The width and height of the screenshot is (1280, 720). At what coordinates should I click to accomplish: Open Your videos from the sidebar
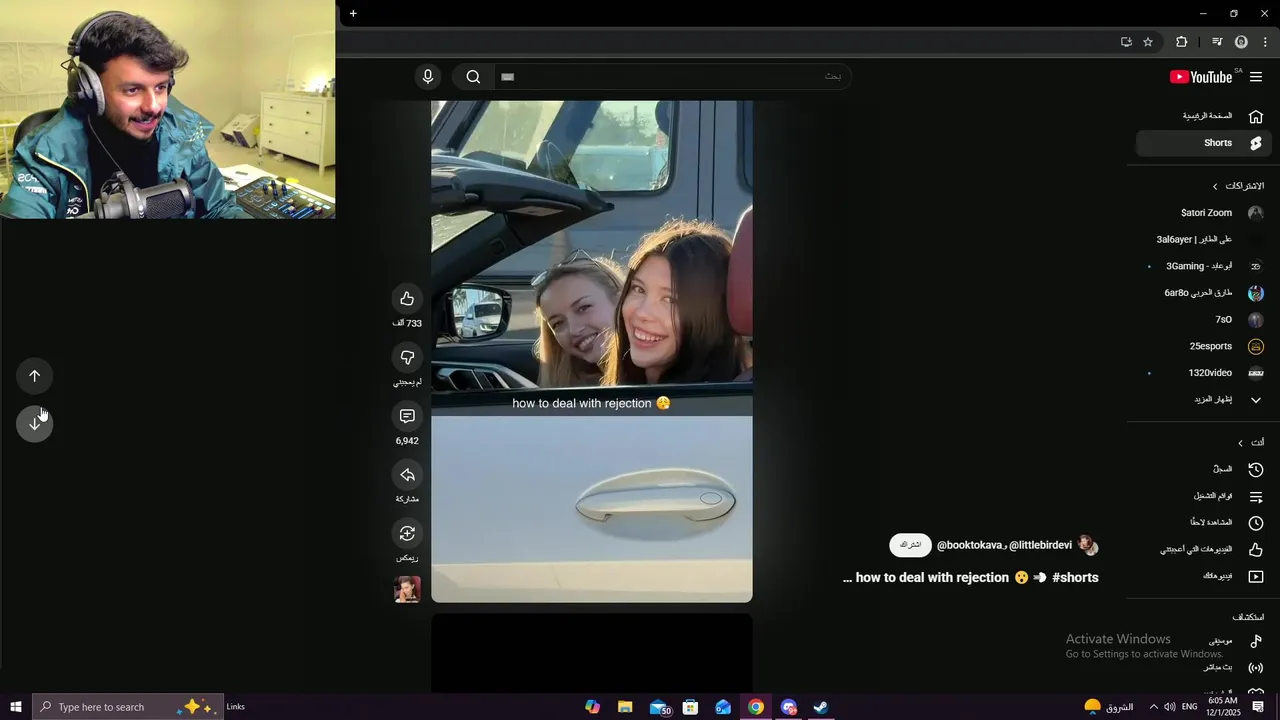pos(1203,576)
